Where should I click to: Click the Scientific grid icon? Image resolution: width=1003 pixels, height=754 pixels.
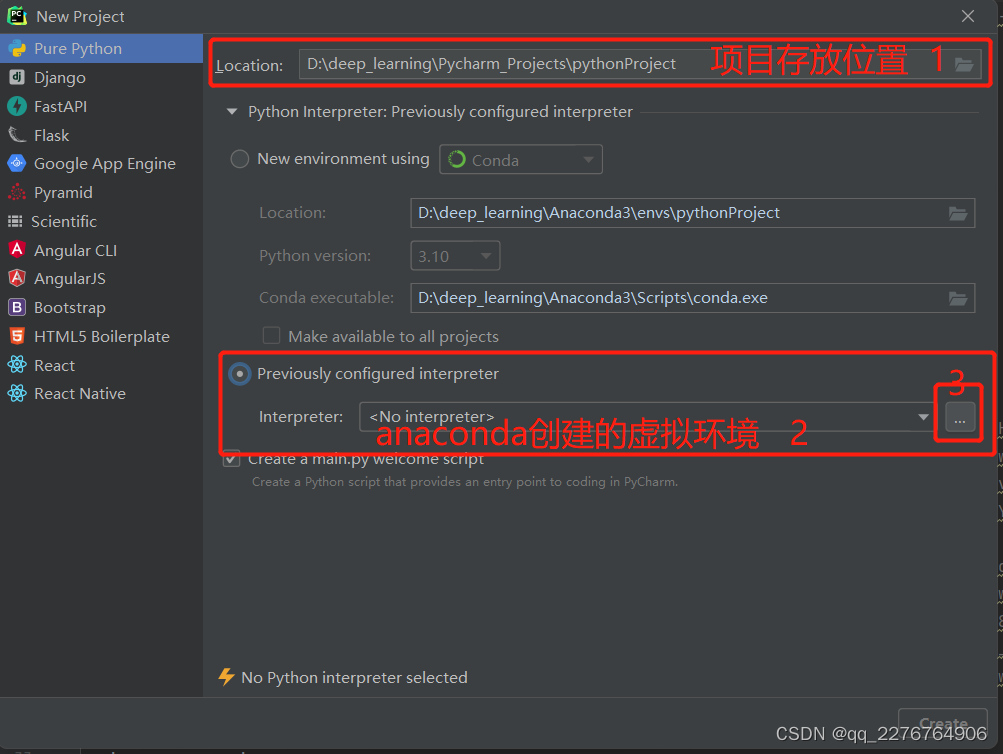pyautogui.click(x=15, y=221)
